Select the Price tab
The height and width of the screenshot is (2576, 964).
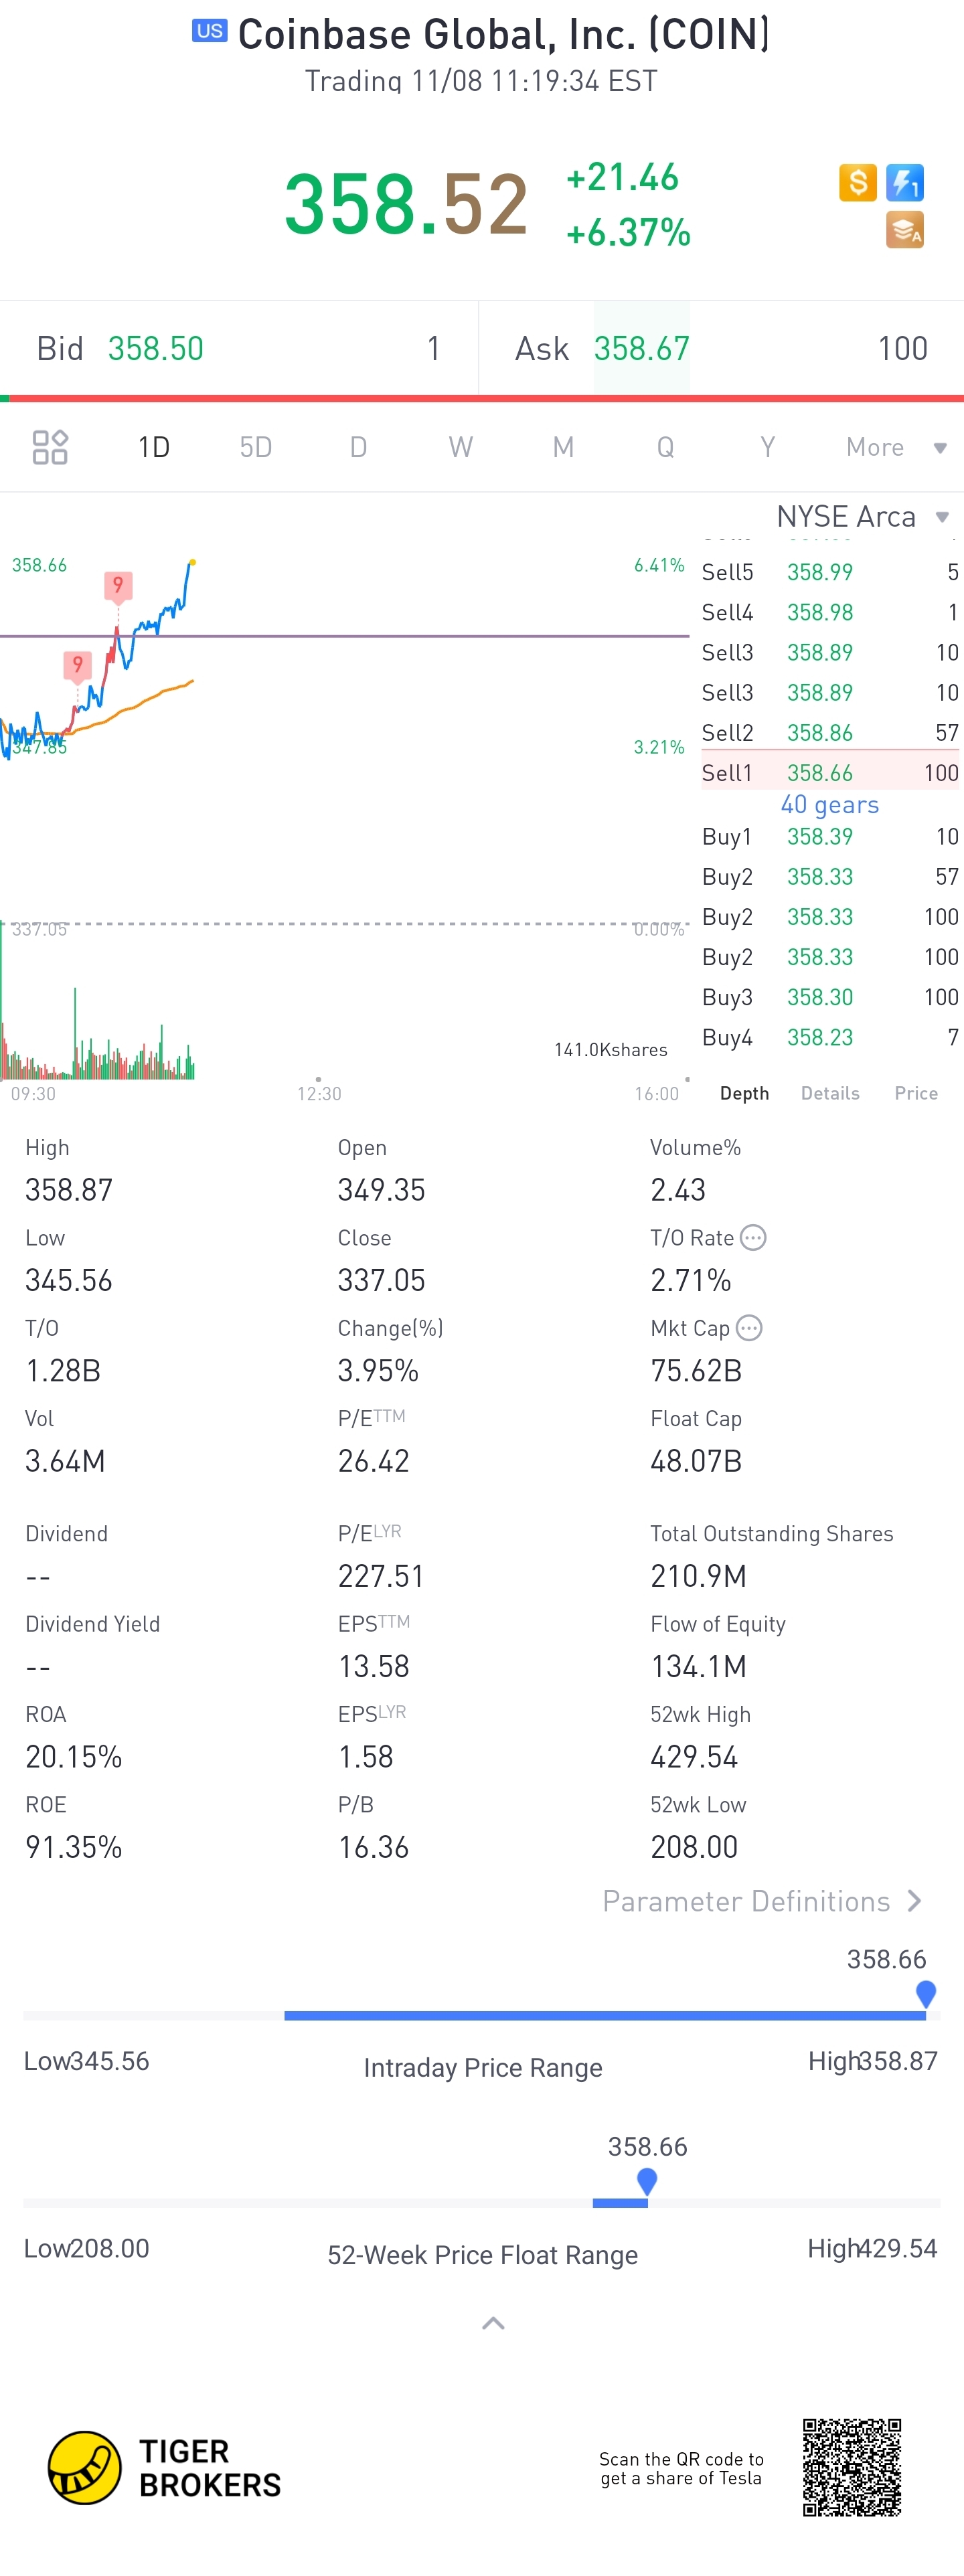coord(916,1093)
